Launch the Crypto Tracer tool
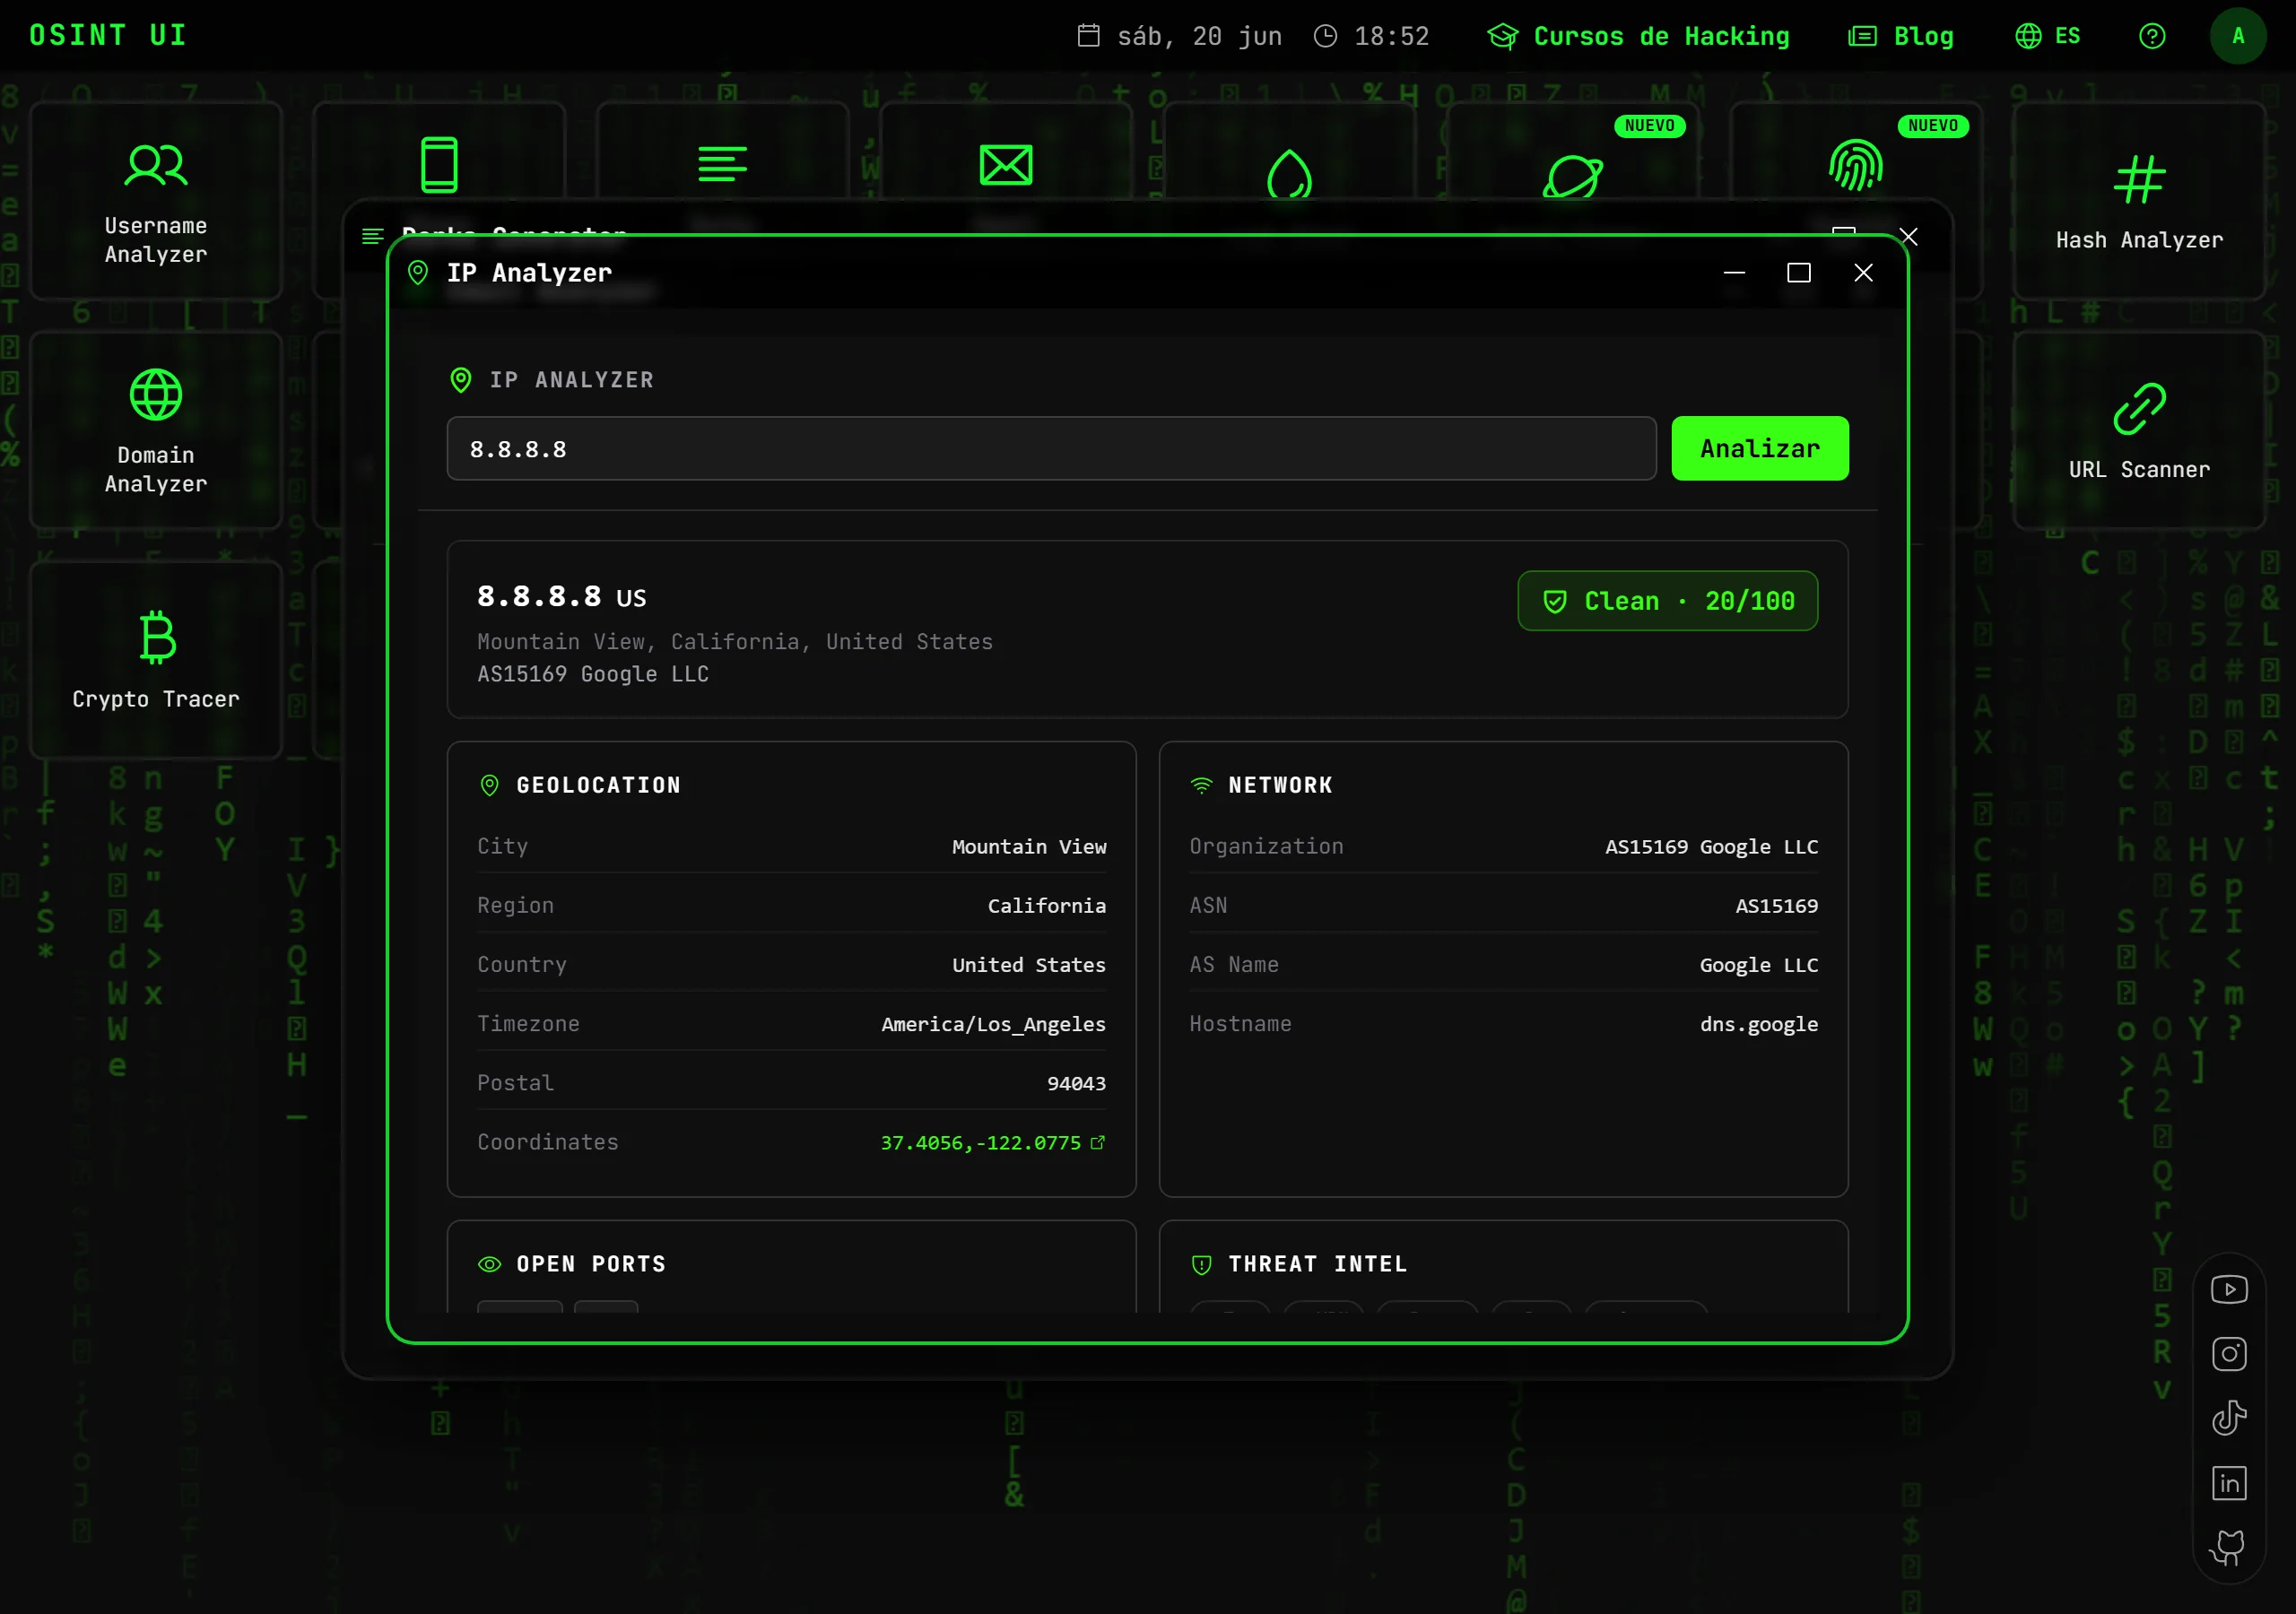2296x1614 pixels. (156, 659)
